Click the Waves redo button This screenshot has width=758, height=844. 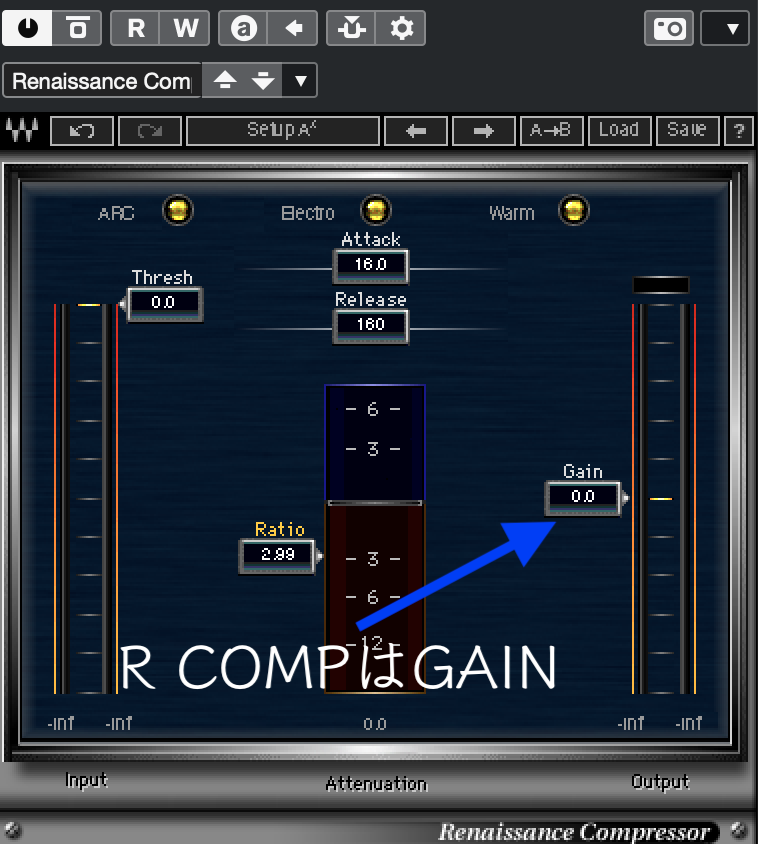pos(150,131)
